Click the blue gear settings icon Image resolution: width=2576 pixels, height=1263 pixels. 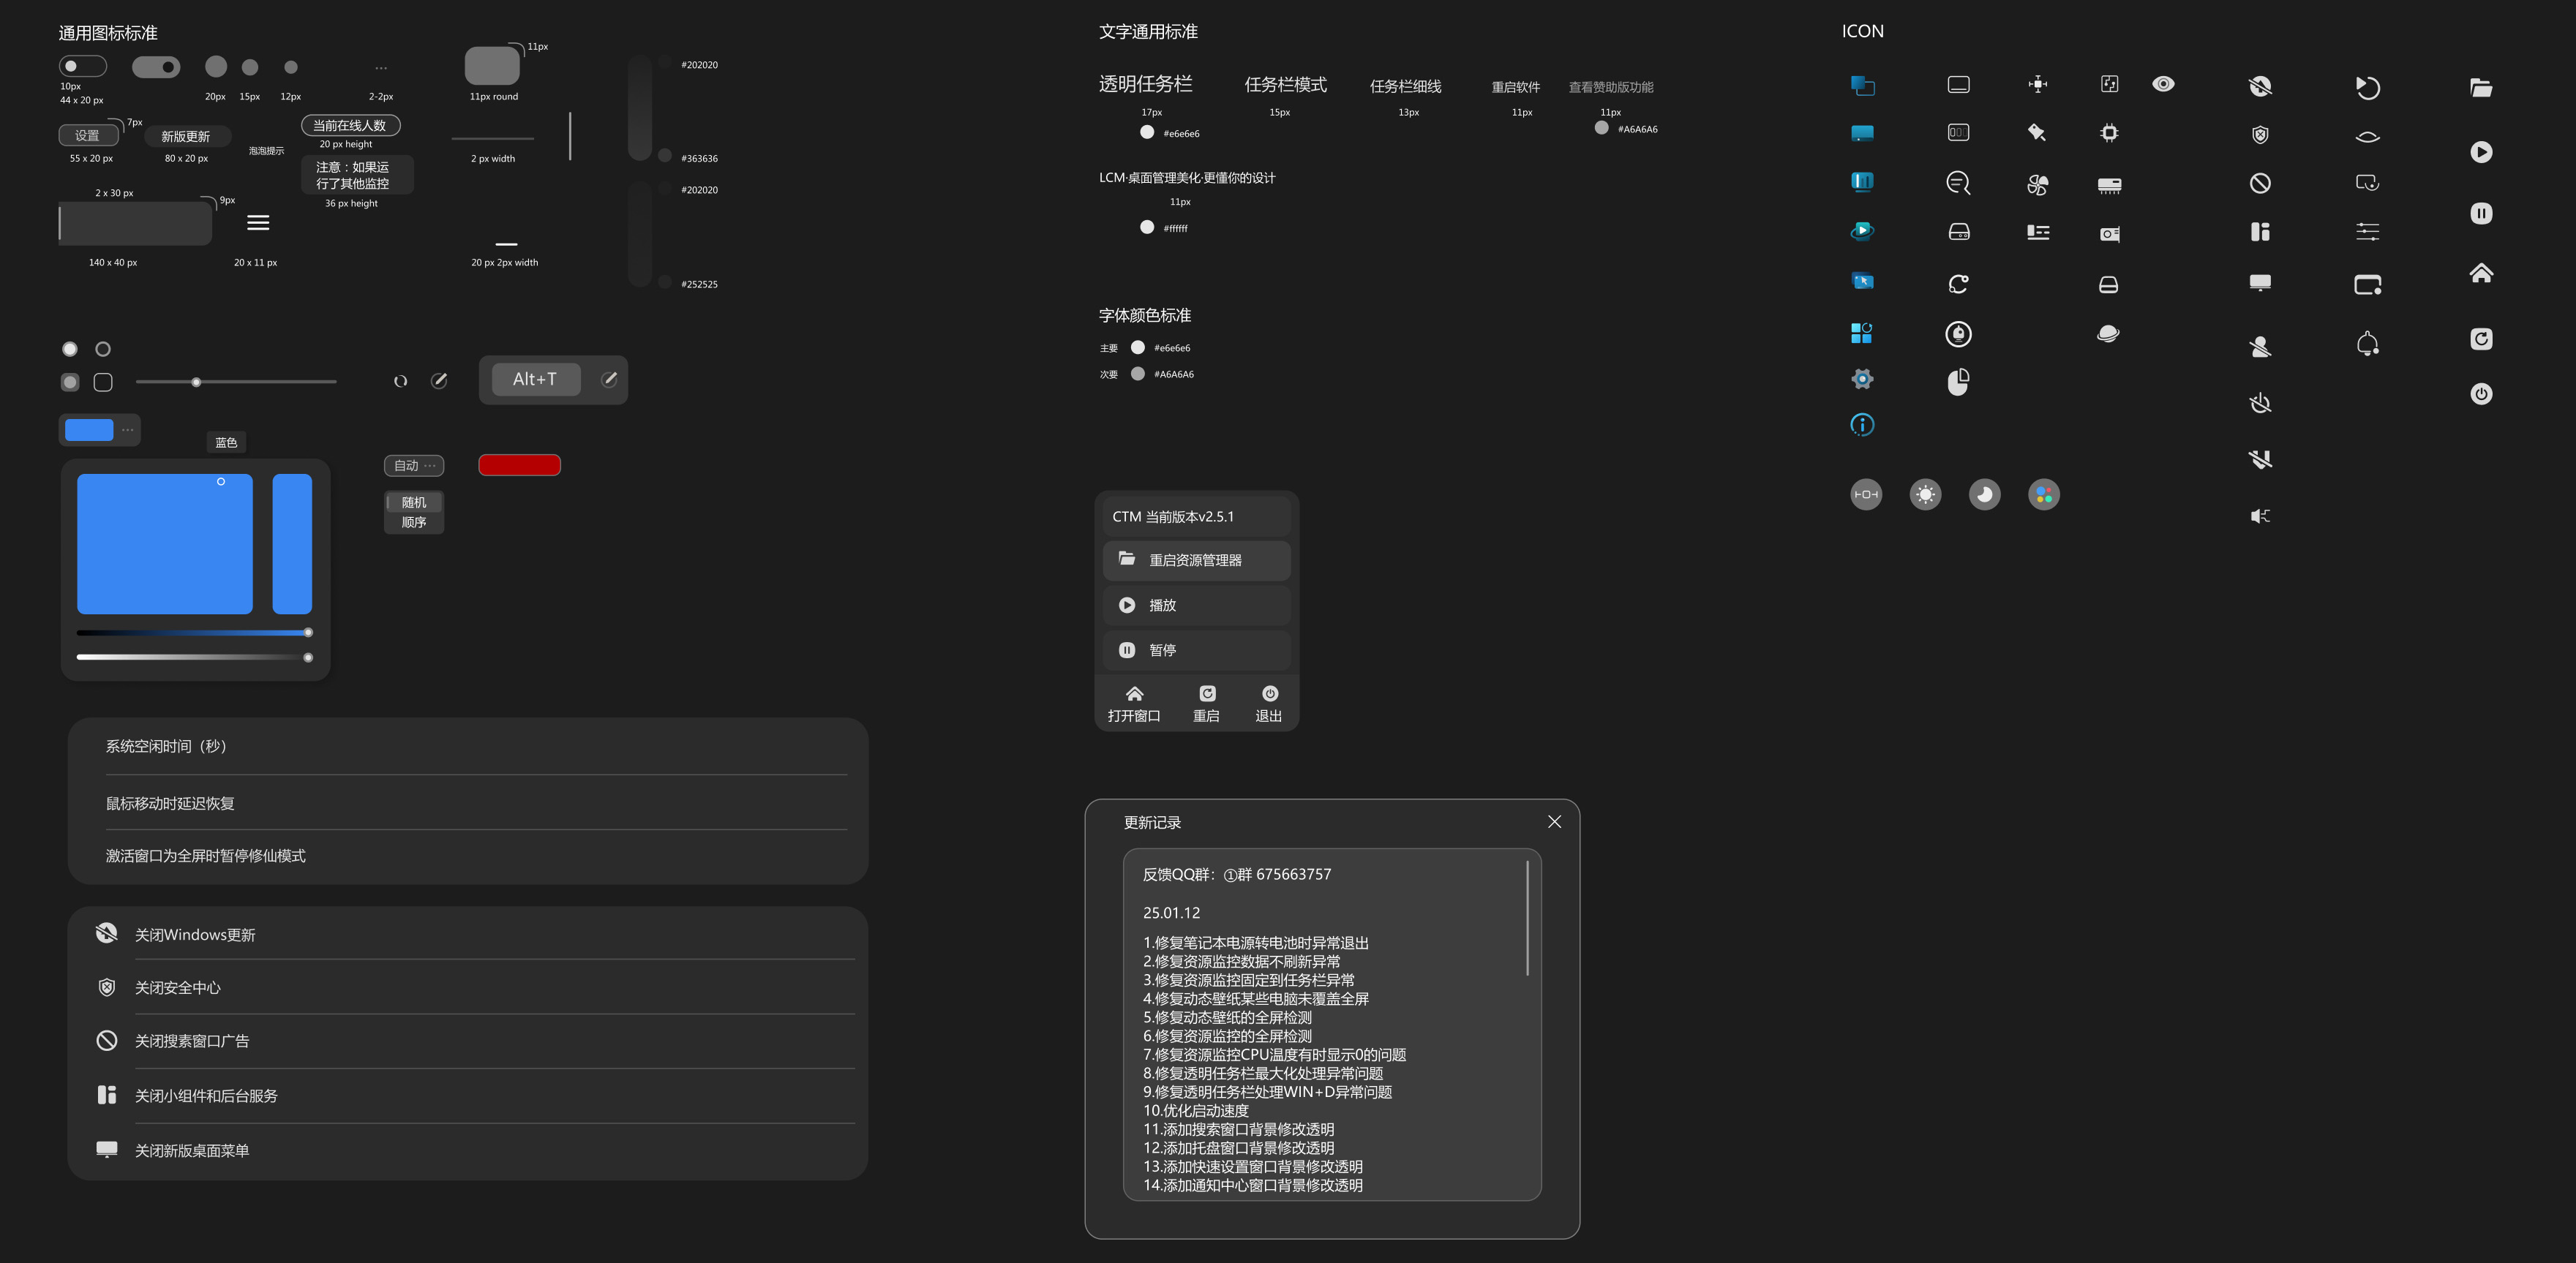click(x=1862, y=379)
